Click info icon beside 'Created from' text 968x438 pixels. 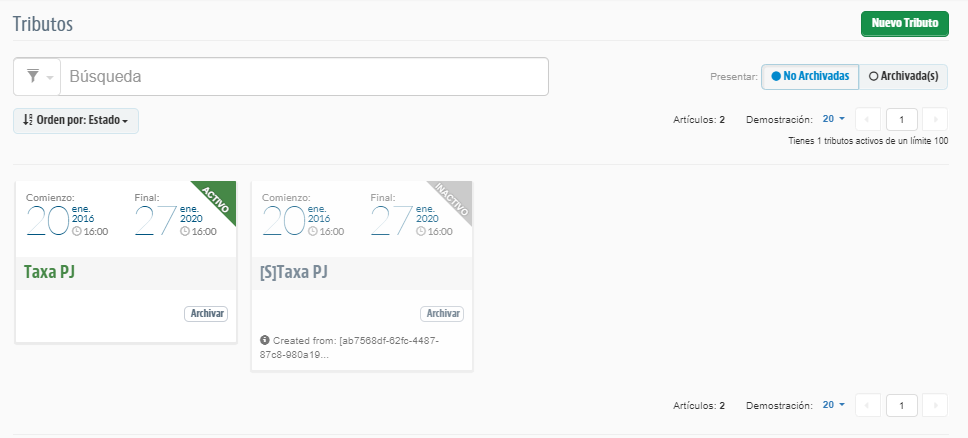[264, 340]
